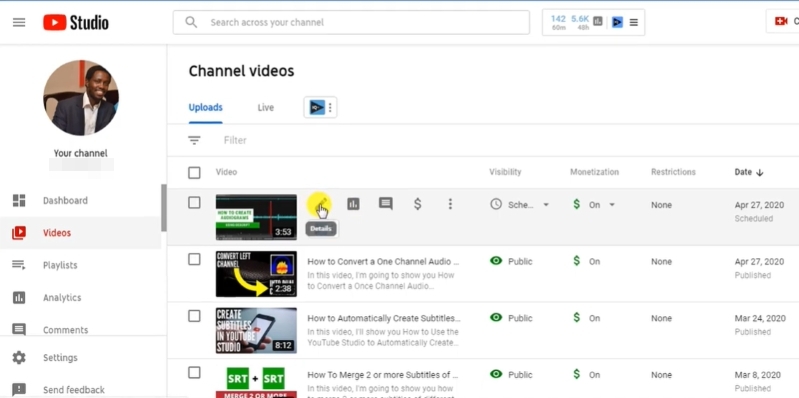The image size is (799, 398).
Task: Click the 5.6K 48h stat
Action: [x=580, y=22]
